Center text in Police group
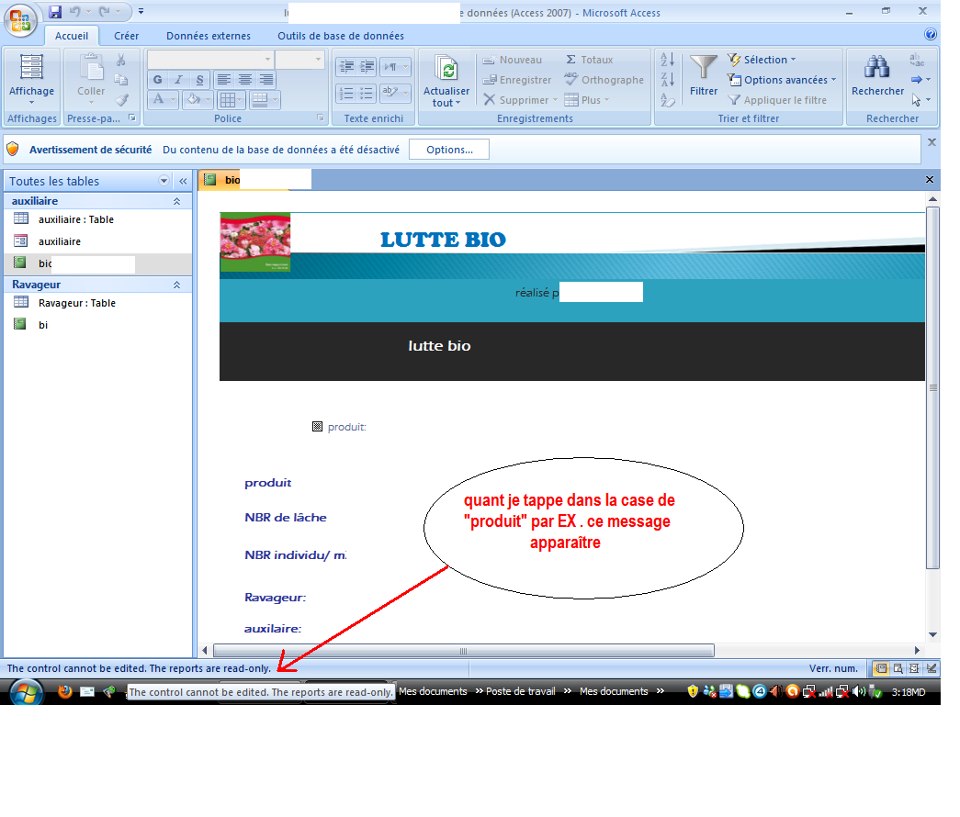This screenshot has width=960, height=817. click(x=245, y=80)
